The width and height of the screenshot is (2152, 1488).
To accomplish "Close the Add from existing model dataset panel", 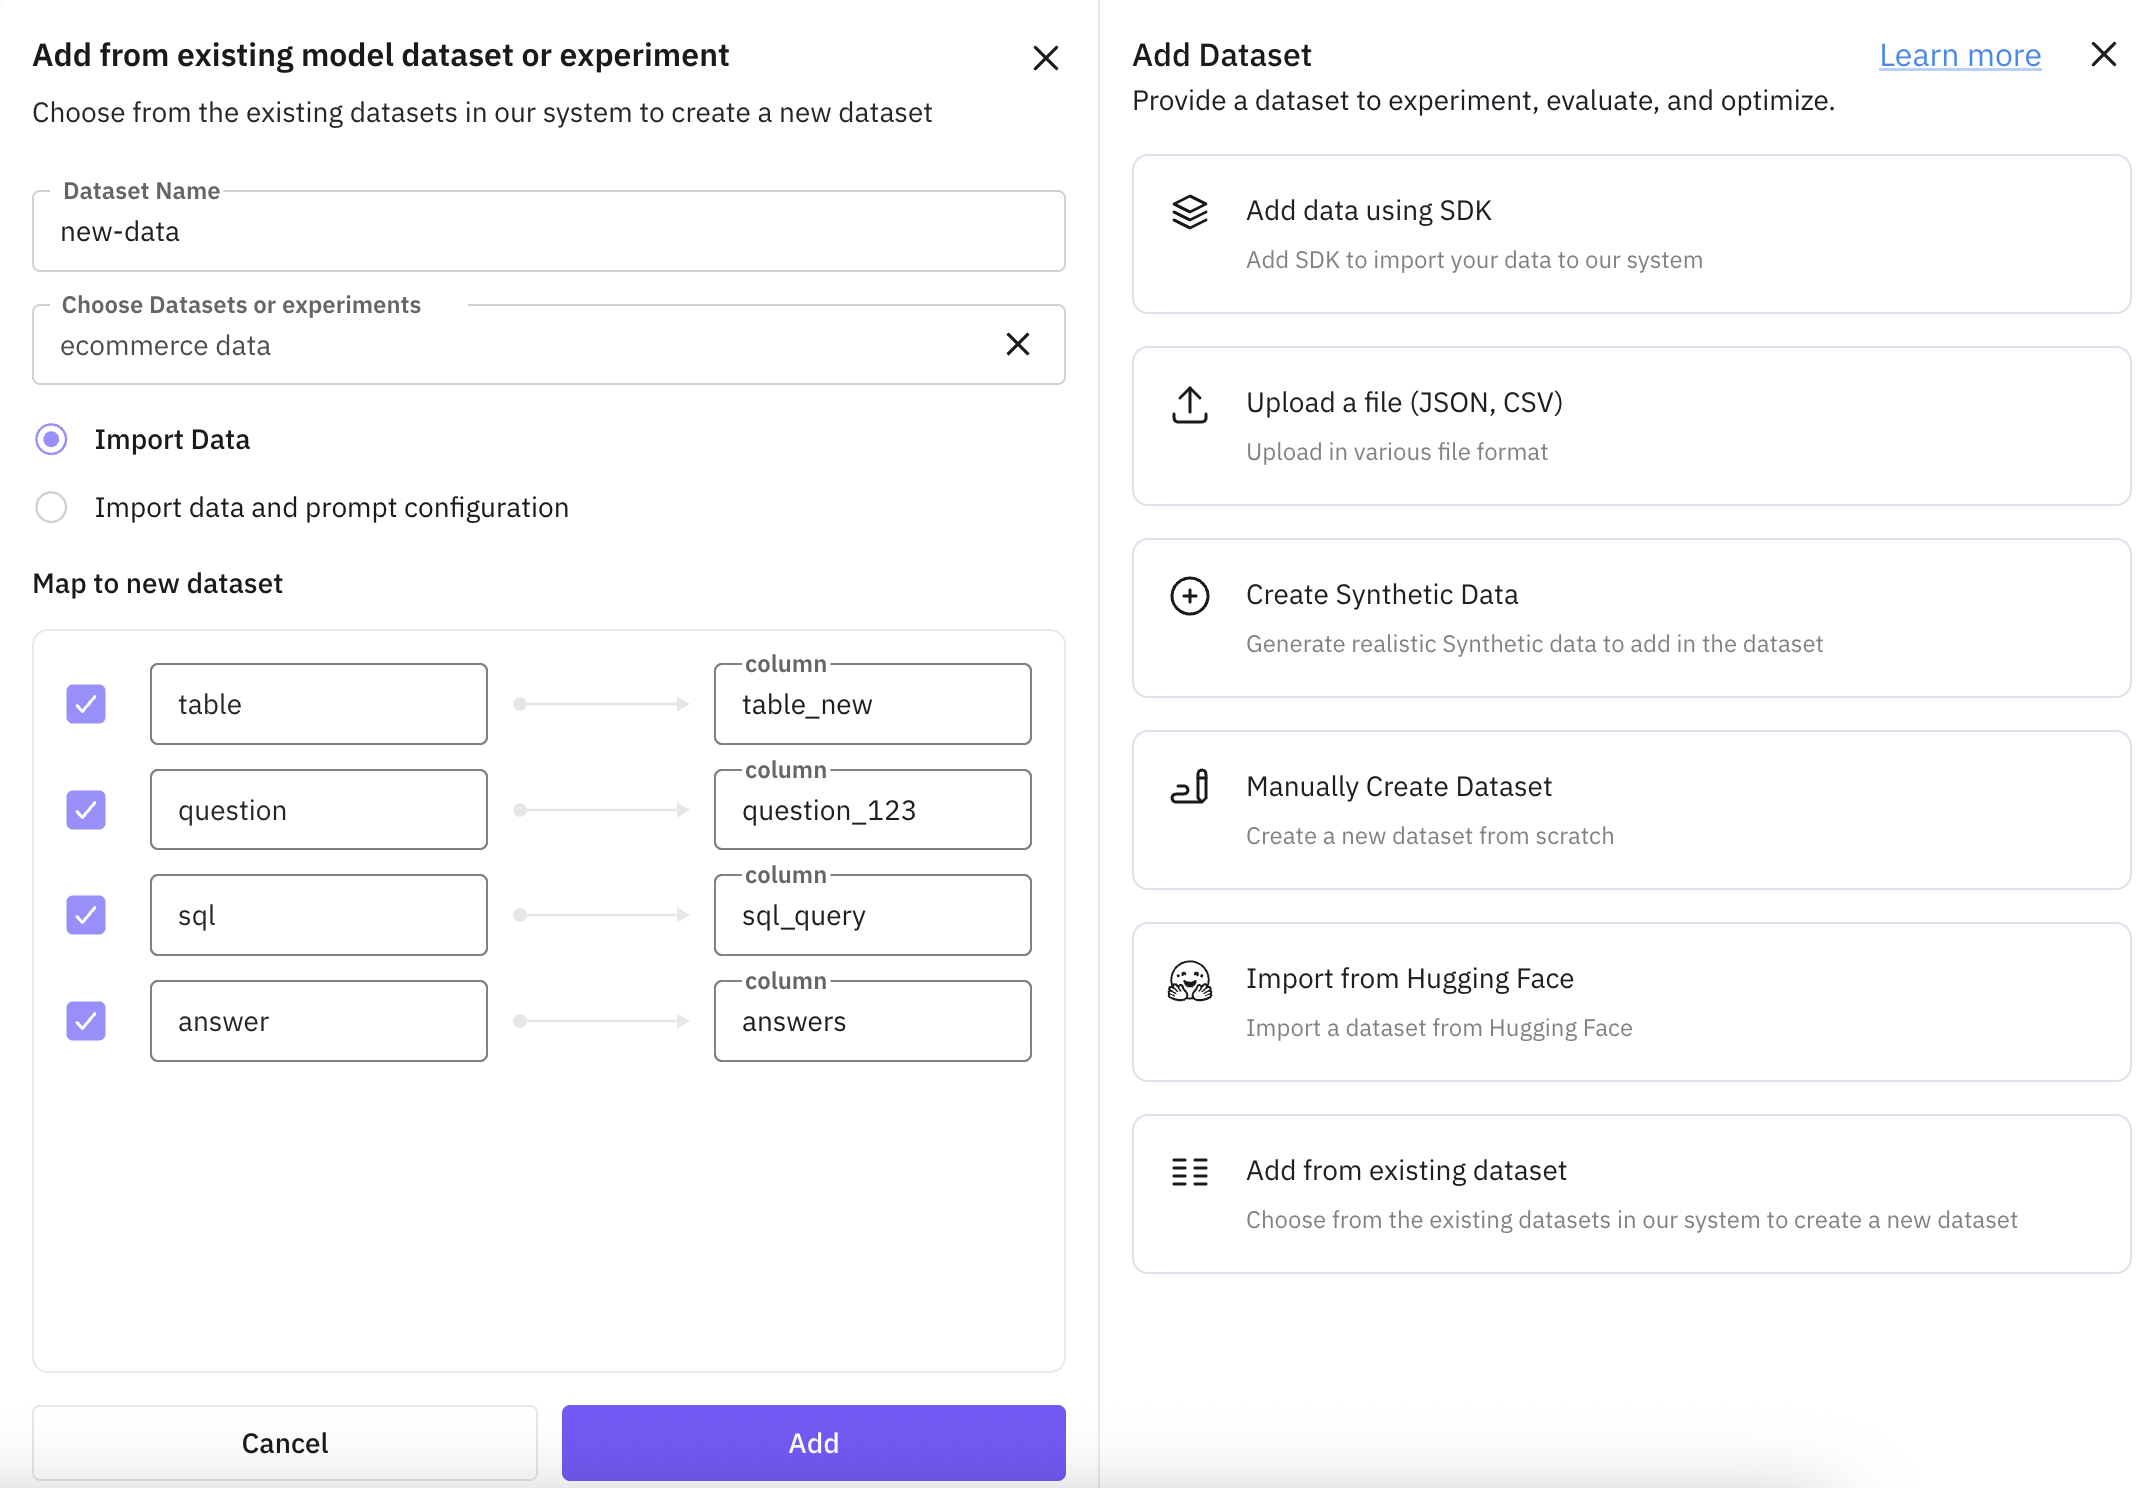I will point(1045,58).
